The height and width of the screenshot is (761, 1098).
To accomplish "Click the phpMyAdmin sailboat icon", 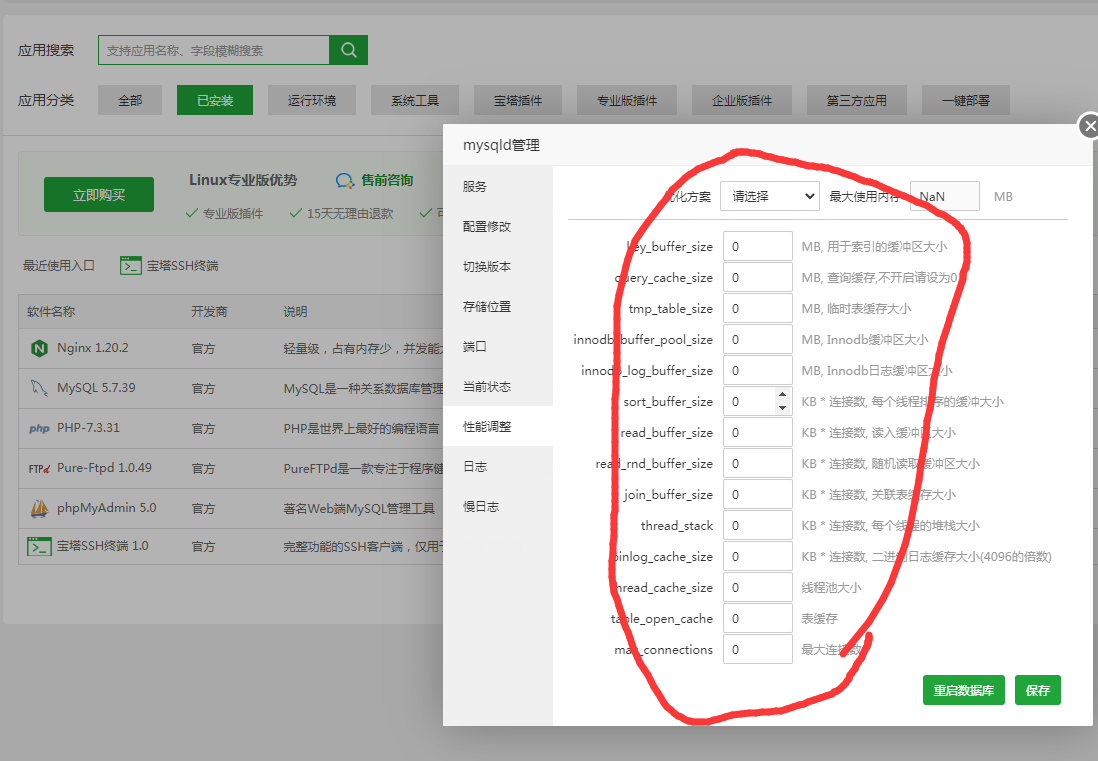I will point(39,508).
